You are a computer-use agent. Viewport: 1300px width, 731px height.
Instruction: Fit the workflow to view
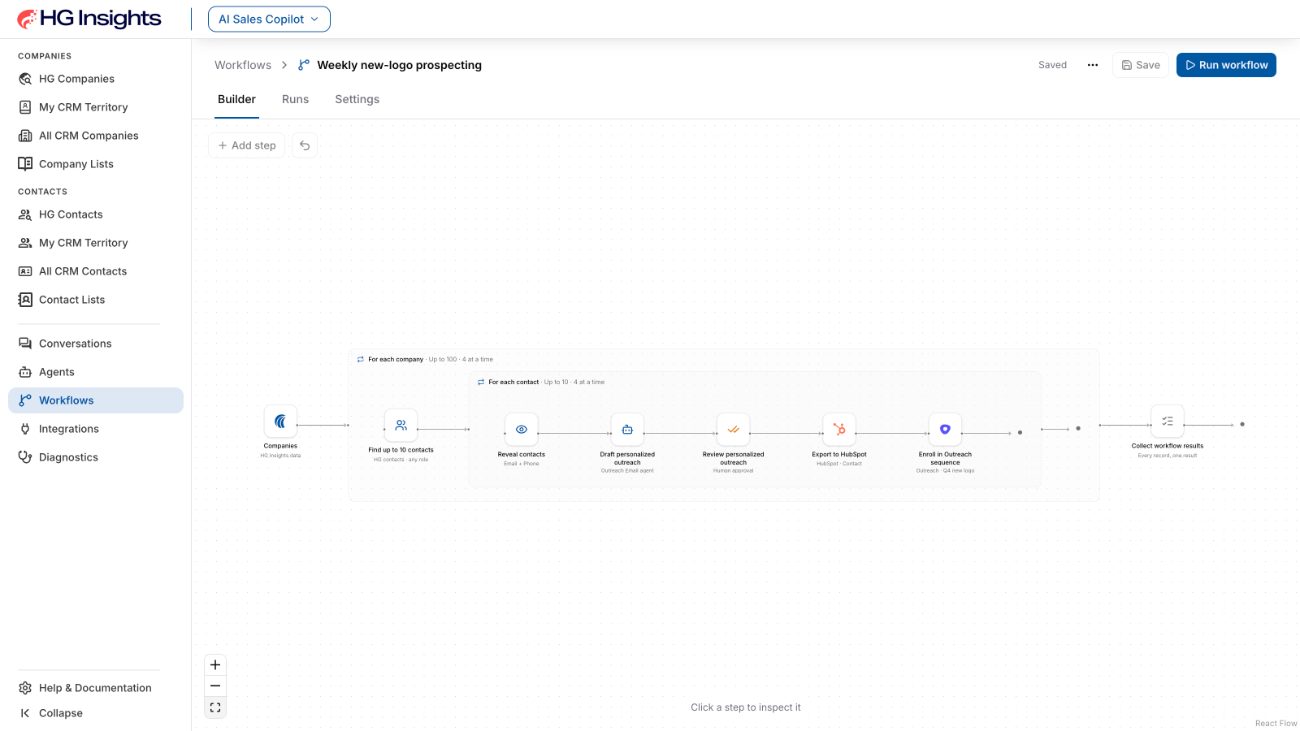tap(215, 707)
